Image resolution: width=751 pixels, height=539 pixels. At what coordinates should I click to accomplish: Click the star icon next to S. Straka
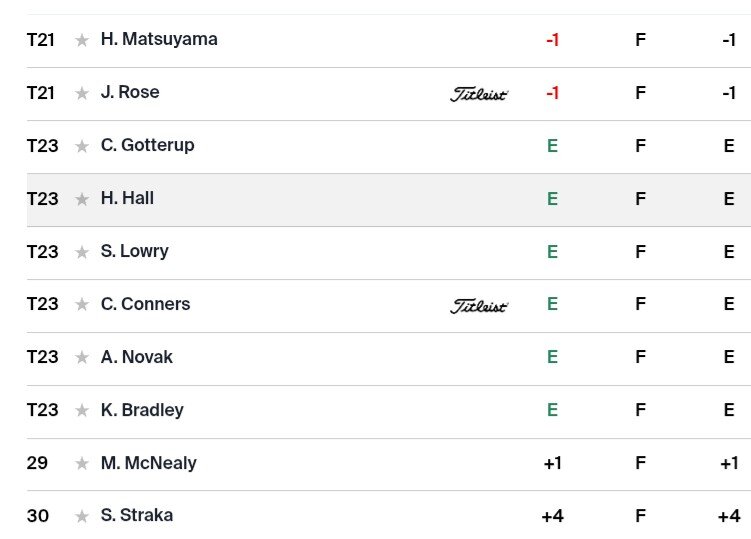82,516
